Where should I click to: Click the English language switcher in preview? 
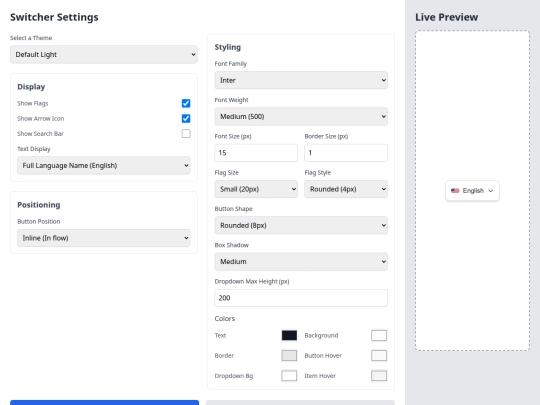pos(472,190)
